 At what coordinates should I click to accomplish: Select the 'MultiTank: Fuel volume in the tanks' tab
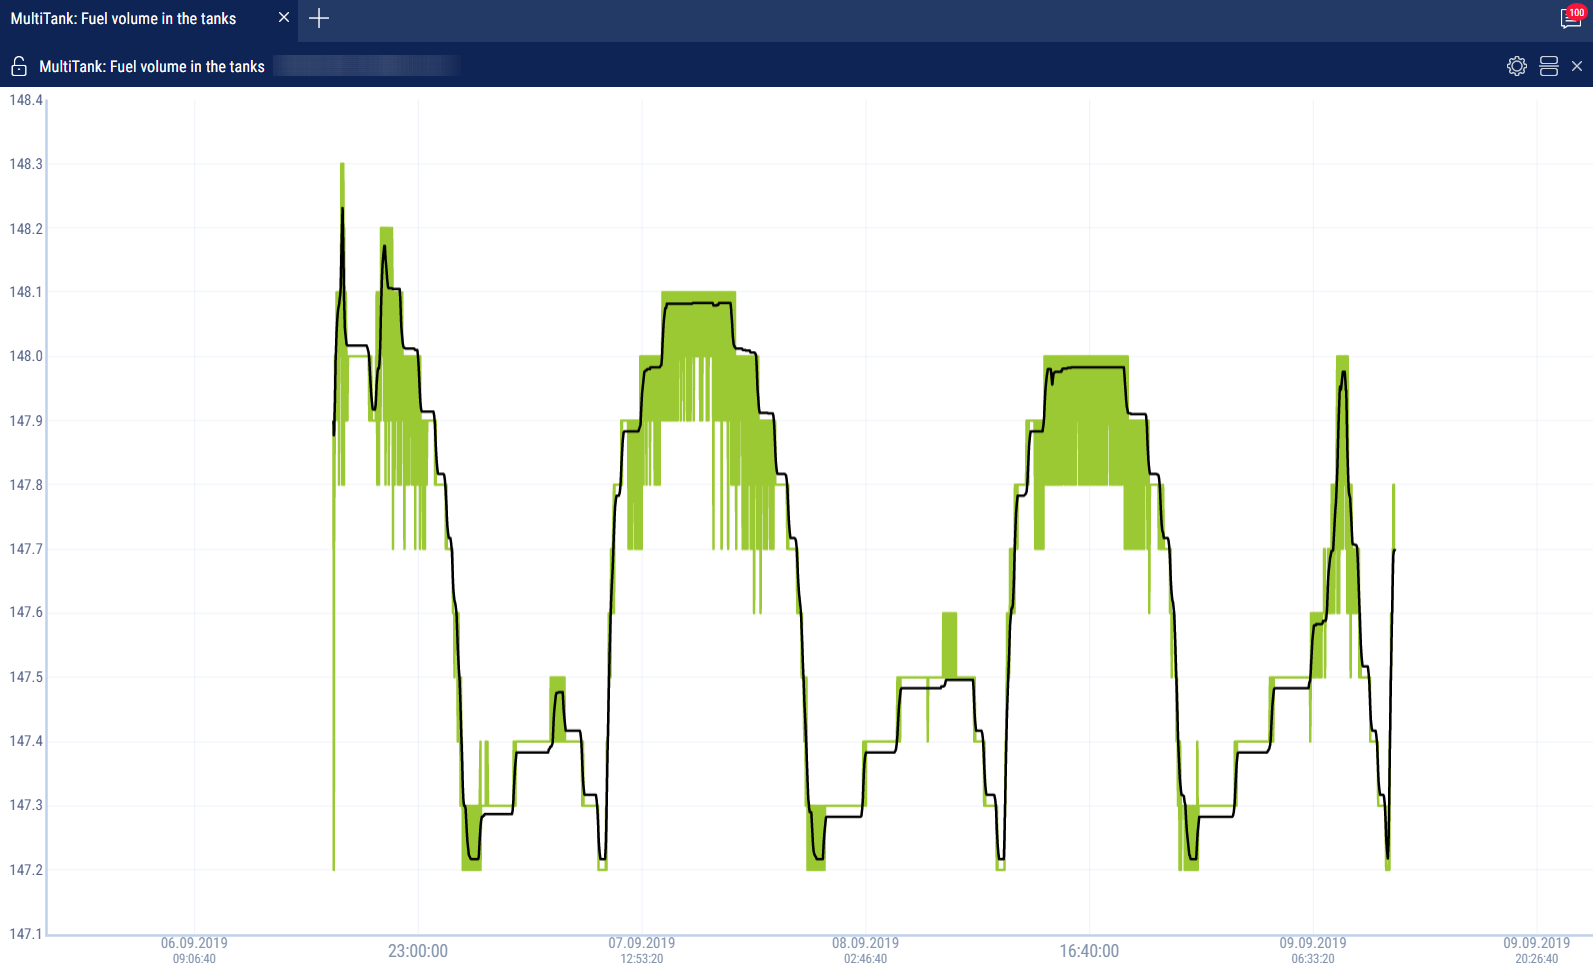149,19
